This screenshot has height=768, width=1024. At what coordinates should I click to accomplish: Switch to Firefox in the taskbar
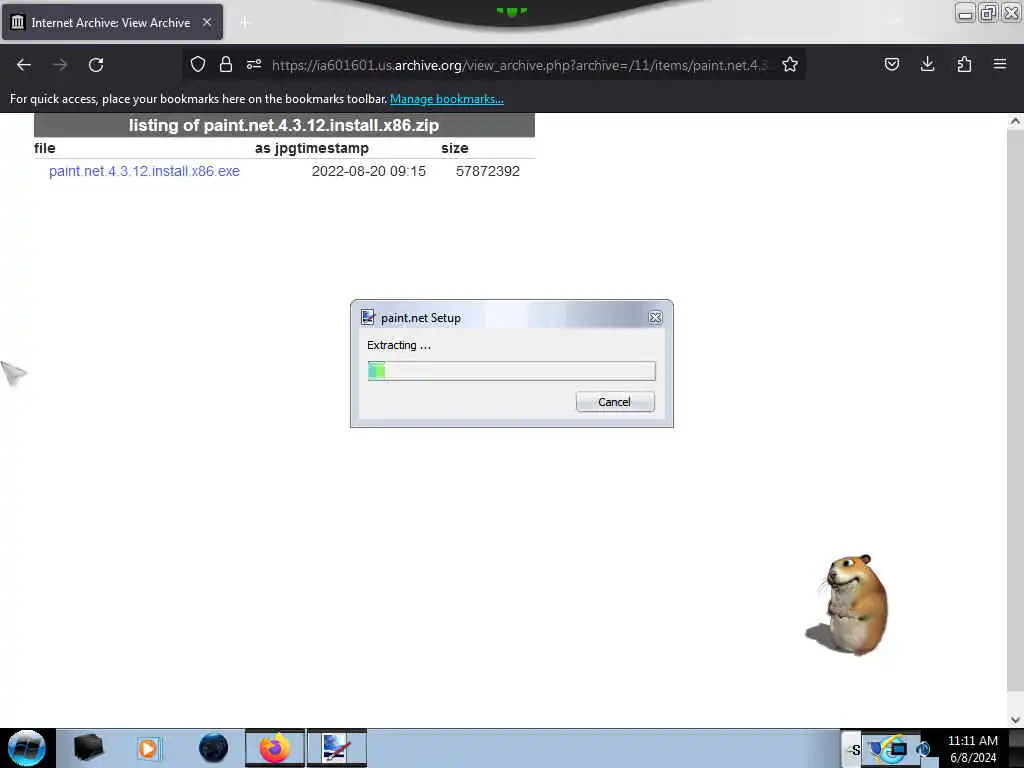(275, 748)
